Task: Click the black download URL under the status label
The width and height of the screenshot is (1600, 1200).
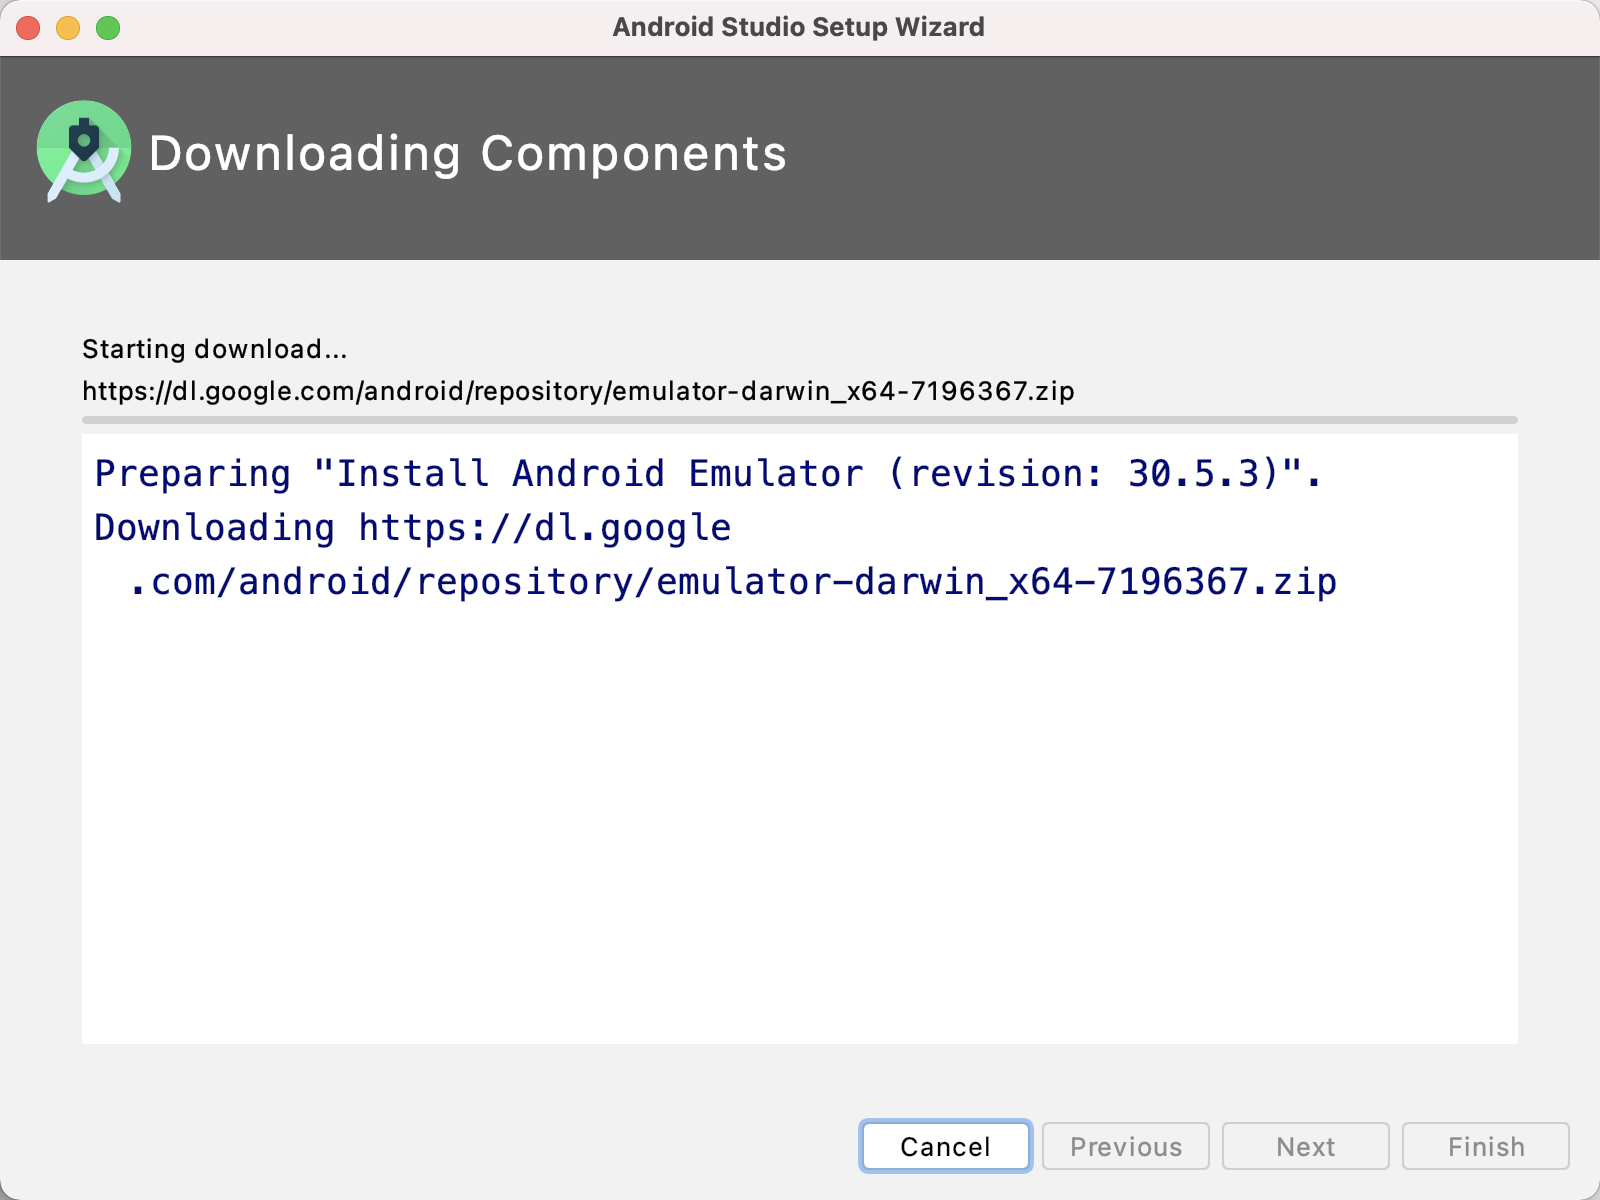Action: (x=578, y=391)
